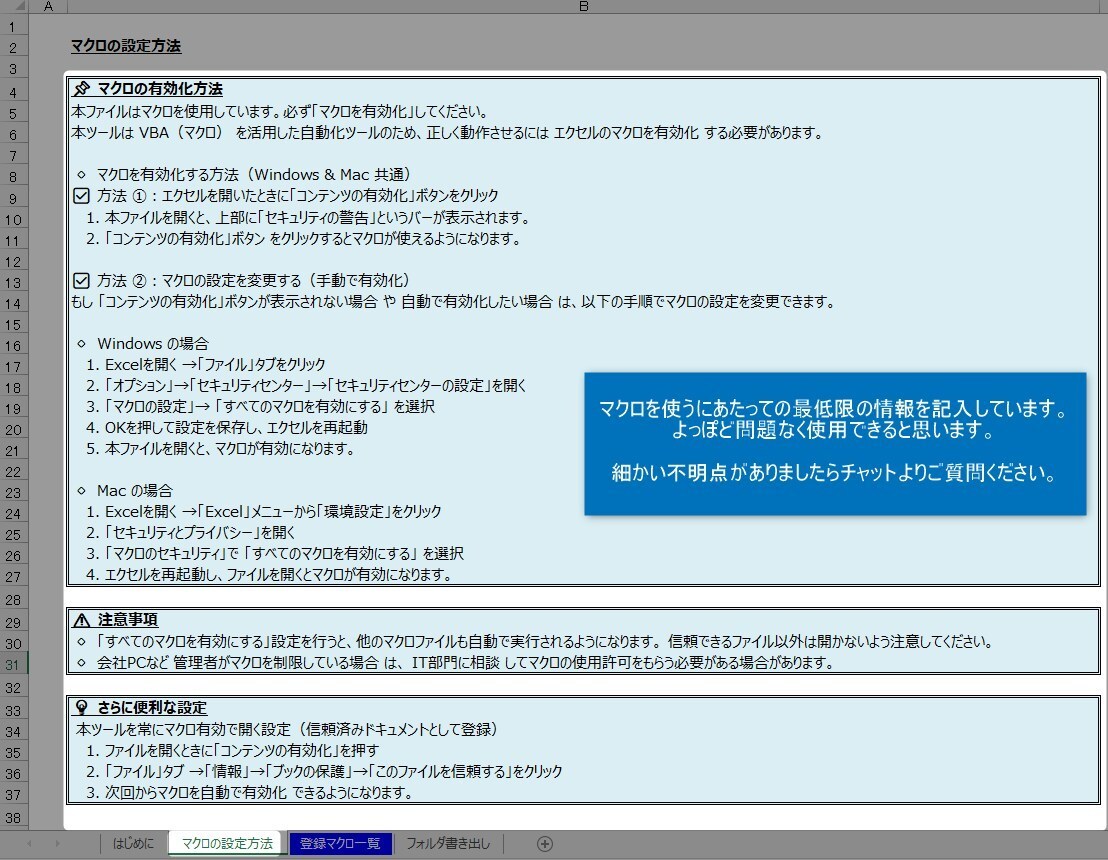The image size is (1108, 860).
Task: Select column A header
Action: tap(47, 6)
